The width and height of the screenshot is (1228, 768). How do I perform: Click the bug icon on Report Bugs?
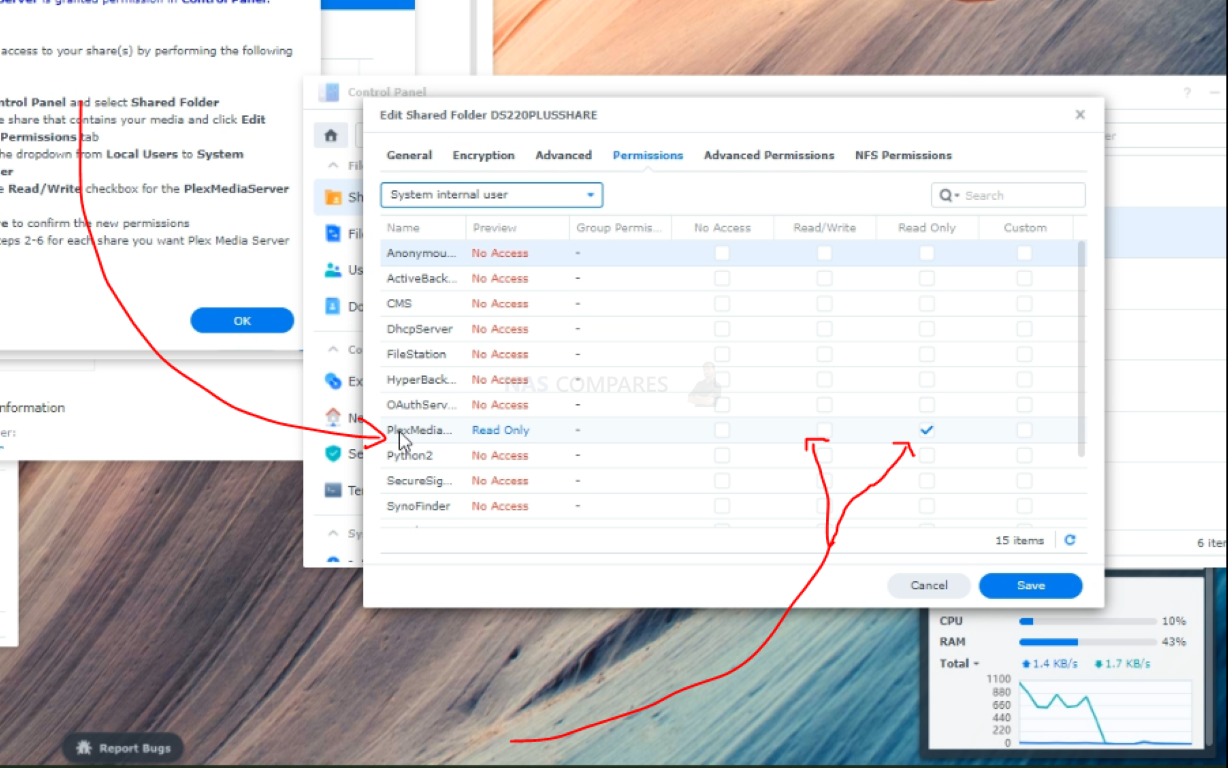tap(84, 748)
